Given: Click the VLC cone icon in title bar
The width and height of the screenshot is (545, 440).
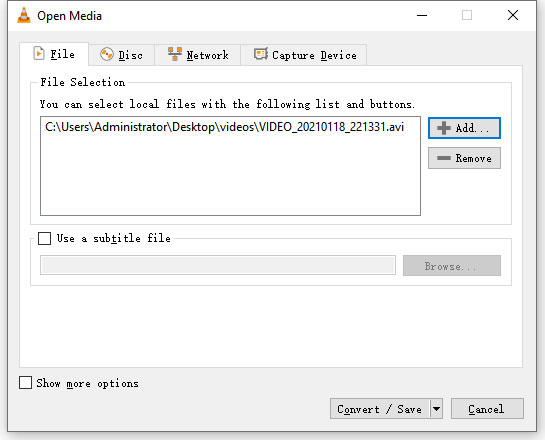Looking at the screenshot, I should pos(24,16).
